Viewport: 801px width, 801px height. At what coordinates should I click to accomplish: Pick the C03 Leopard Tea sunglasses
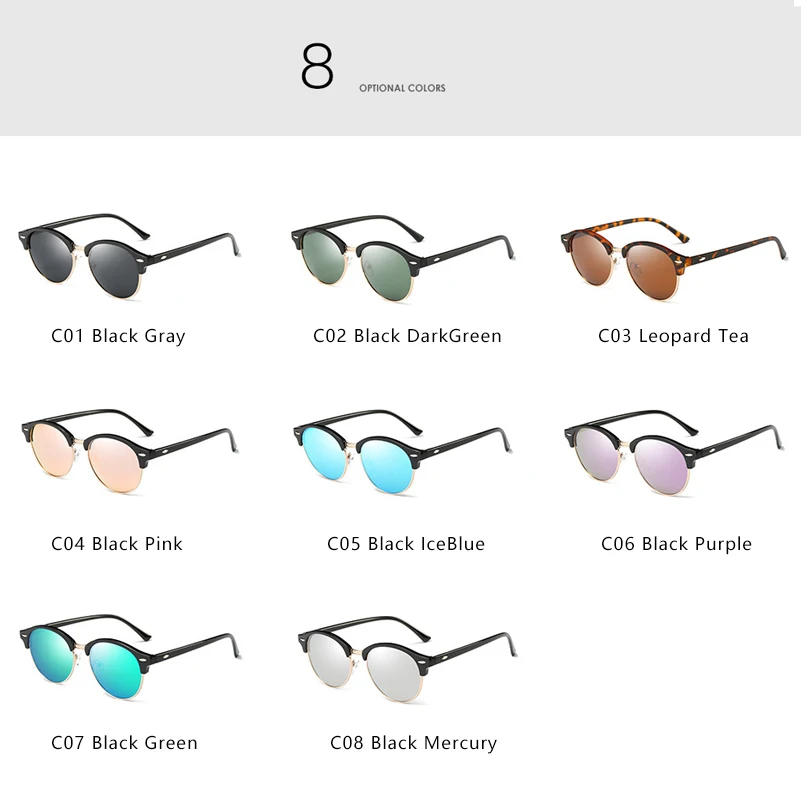tap(674, 259)
